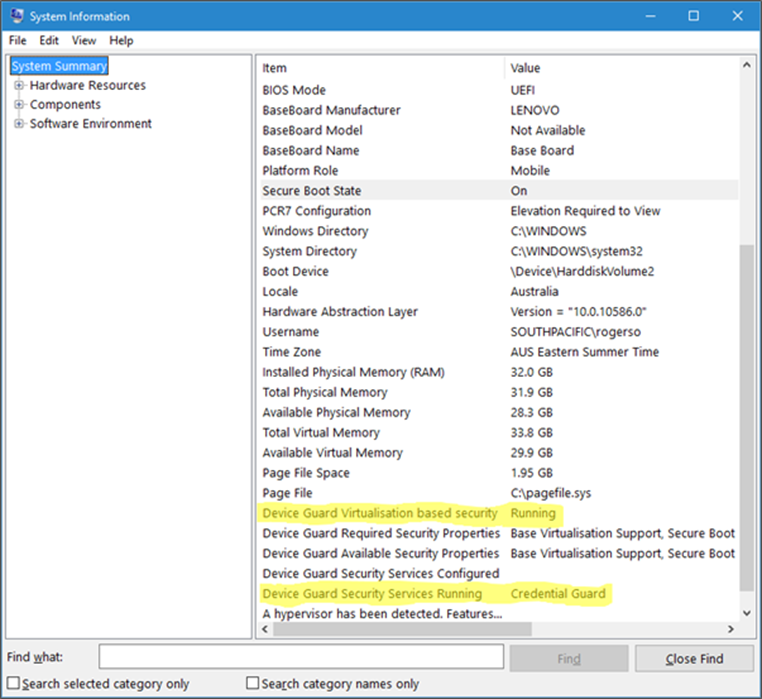The height and width of the screenshot is (699, 762).
Task: Click the Item column header
Action: click(382, 68)
